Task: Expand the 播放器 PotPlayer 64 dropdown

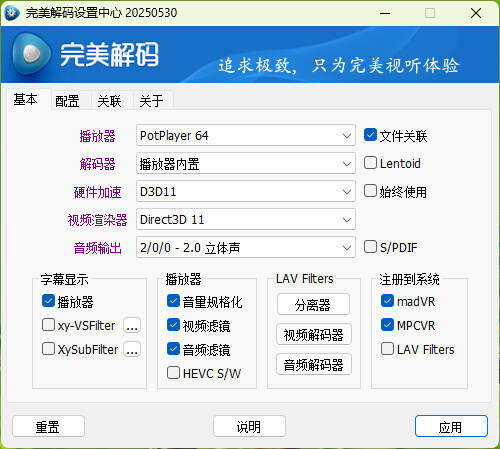Action: click(246, 135)
